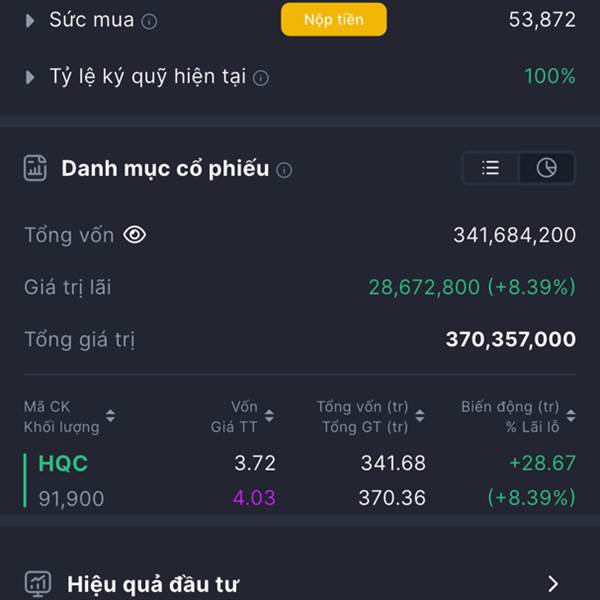Sort by Mã CK / Khối lượng column

(x=111, y=416)
